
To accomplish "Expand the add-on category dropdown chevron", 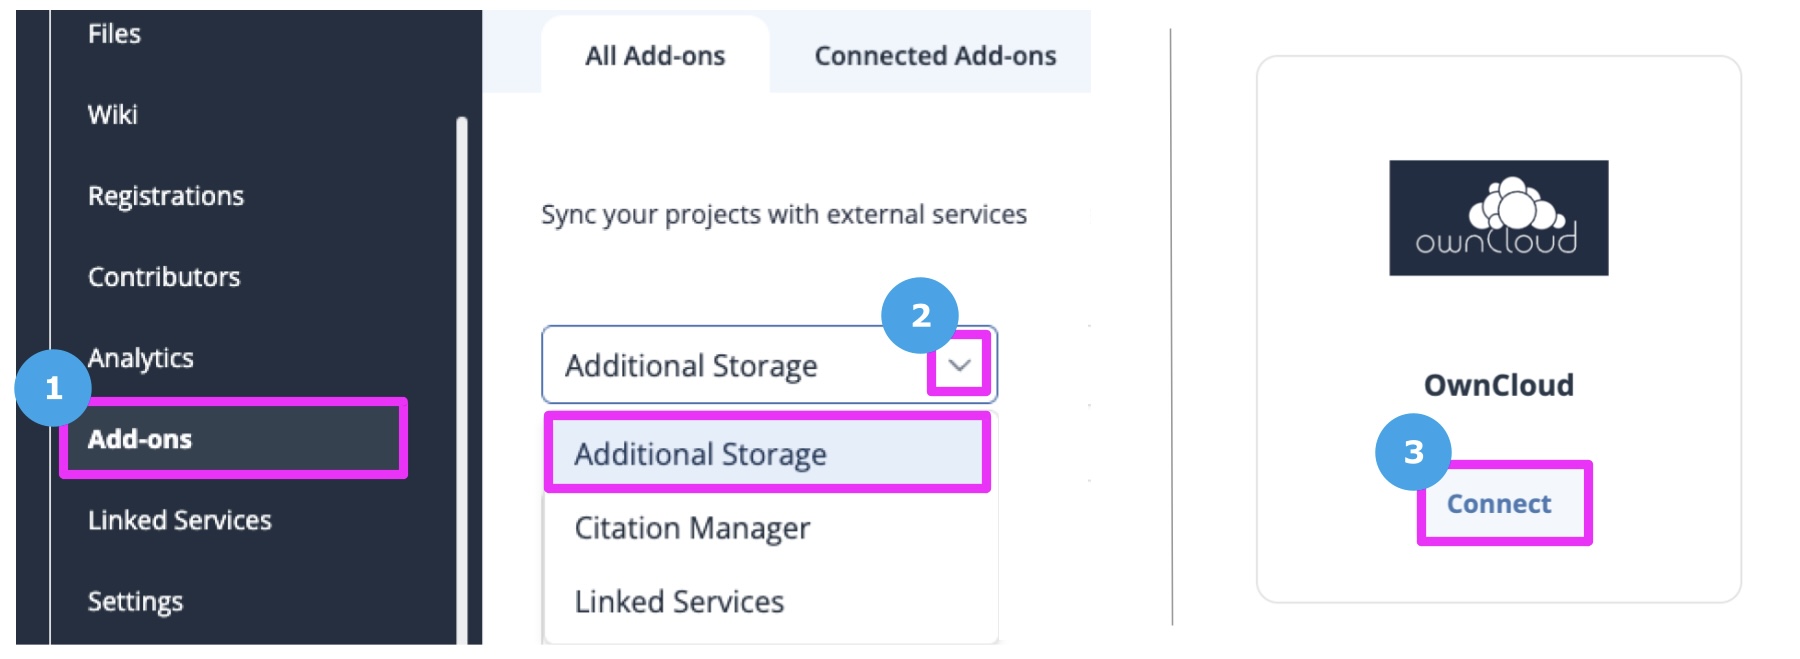I will (959, 365).
